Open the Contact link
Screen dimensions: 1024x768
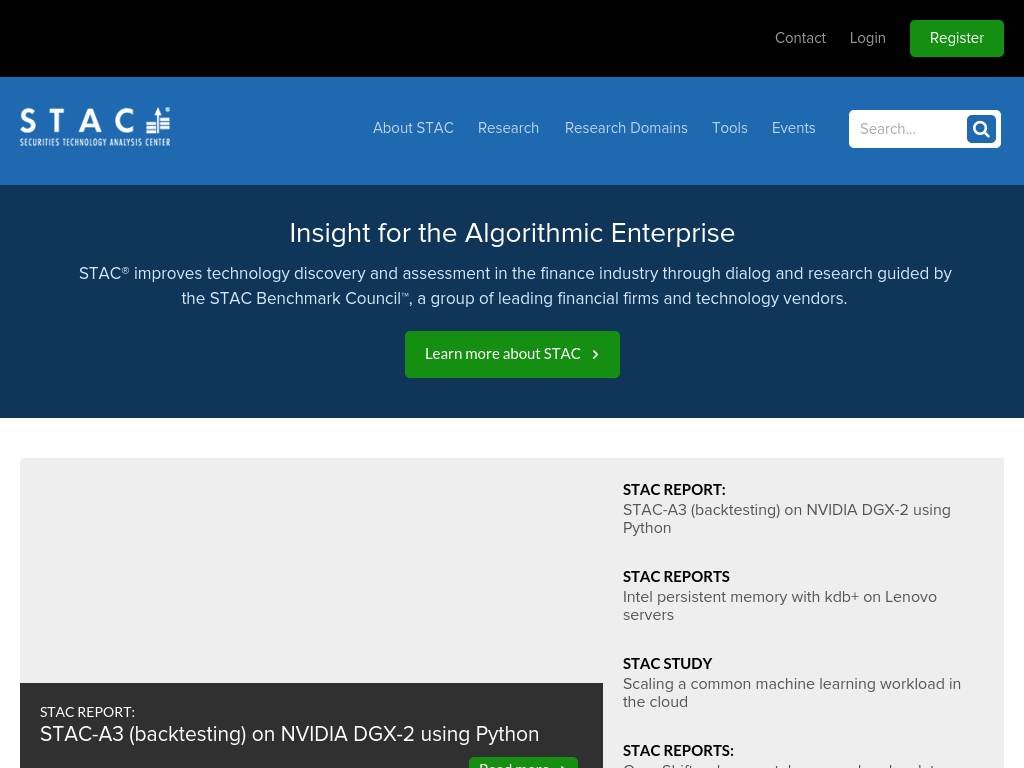[x=800, y=39]
